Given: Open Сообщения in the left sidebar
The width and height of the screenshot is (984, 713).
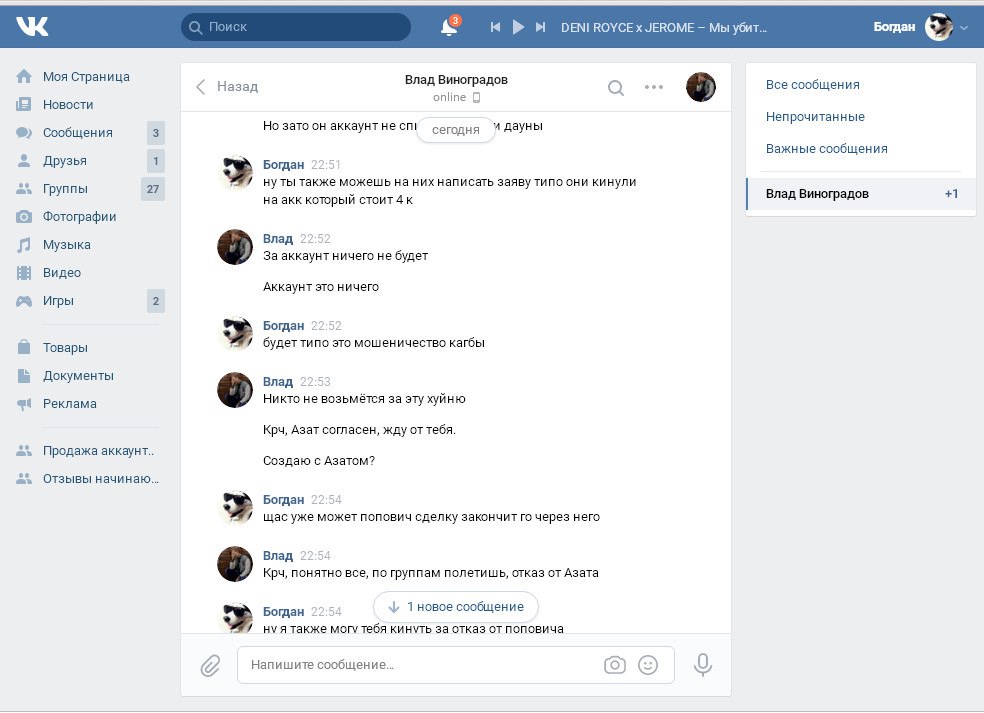Looking at the screenshot, I should tap(77, 133).
